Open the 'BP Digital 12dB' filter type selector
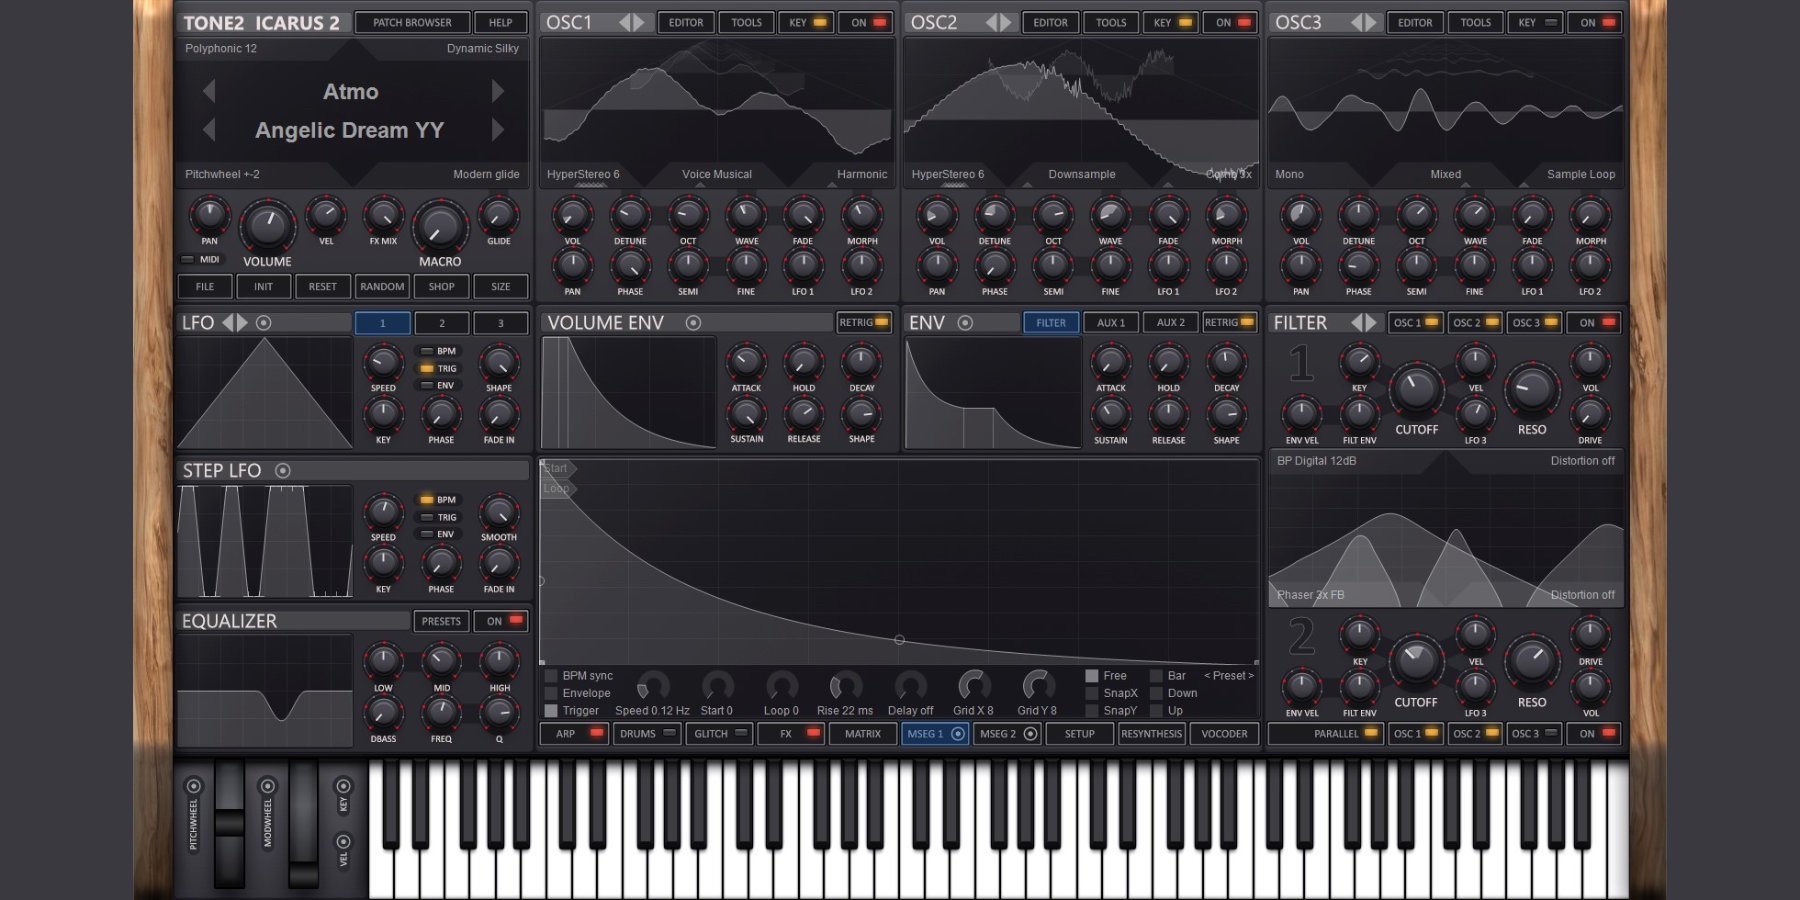The height and width of the screenshot is (900, 1800). (1316, 461)
